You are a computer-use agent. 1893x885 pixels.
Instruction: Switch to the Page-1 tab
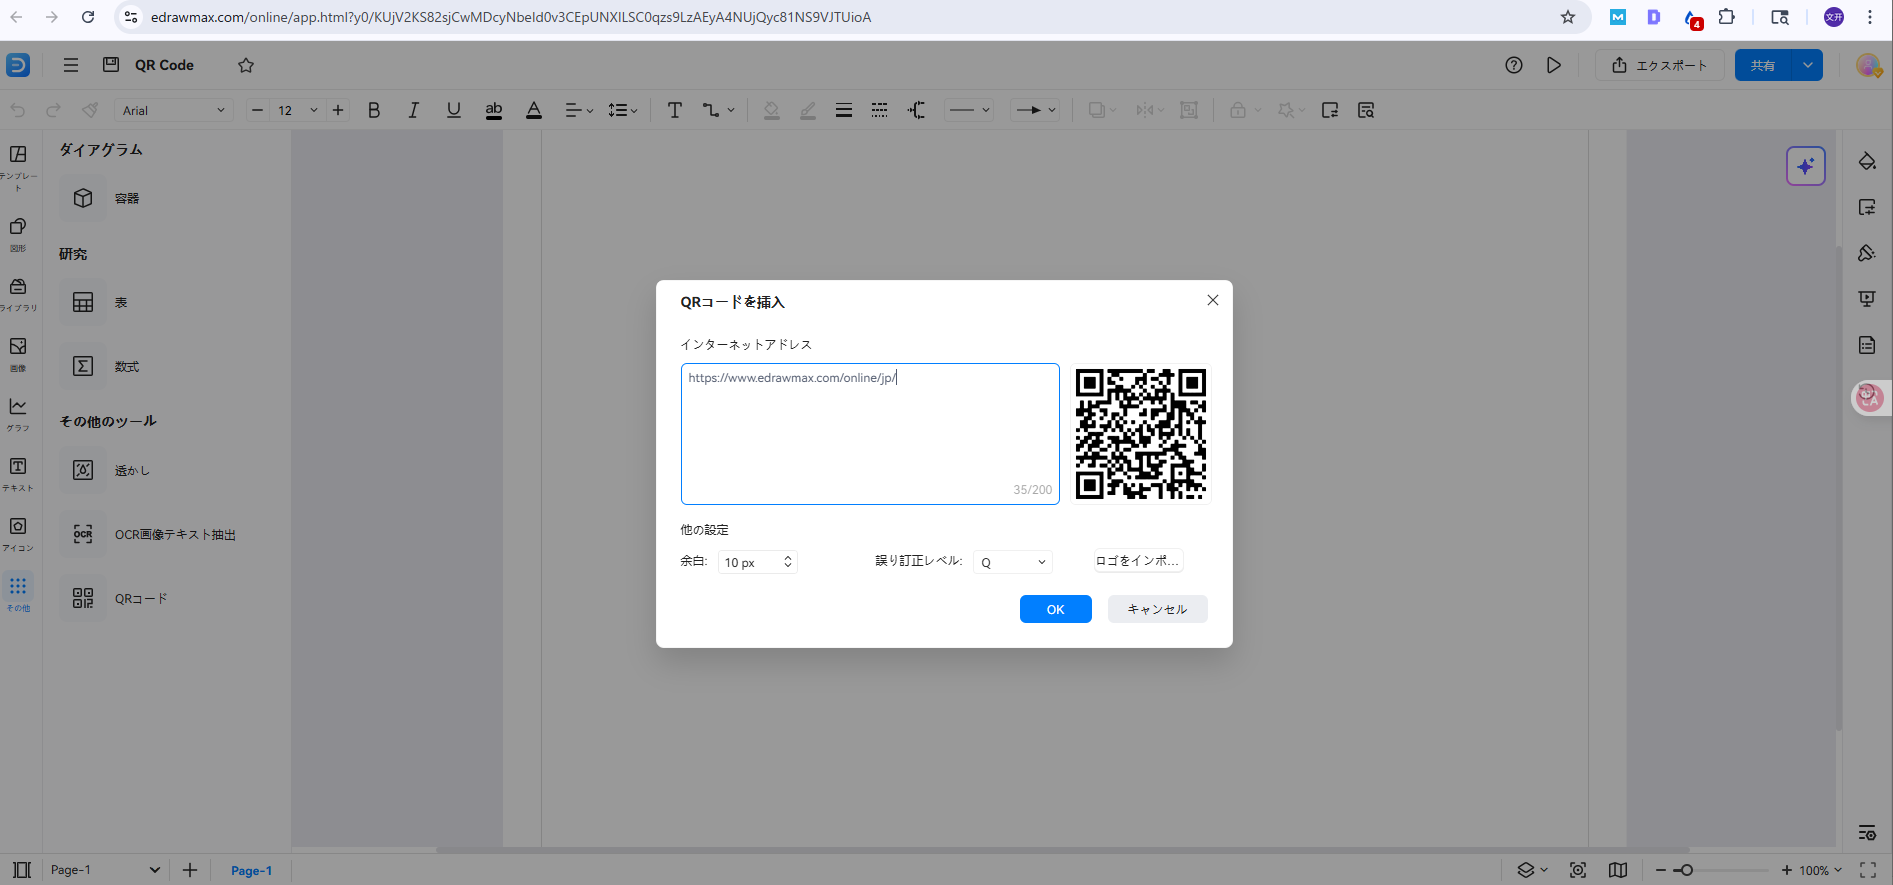(x=251, y=870)
